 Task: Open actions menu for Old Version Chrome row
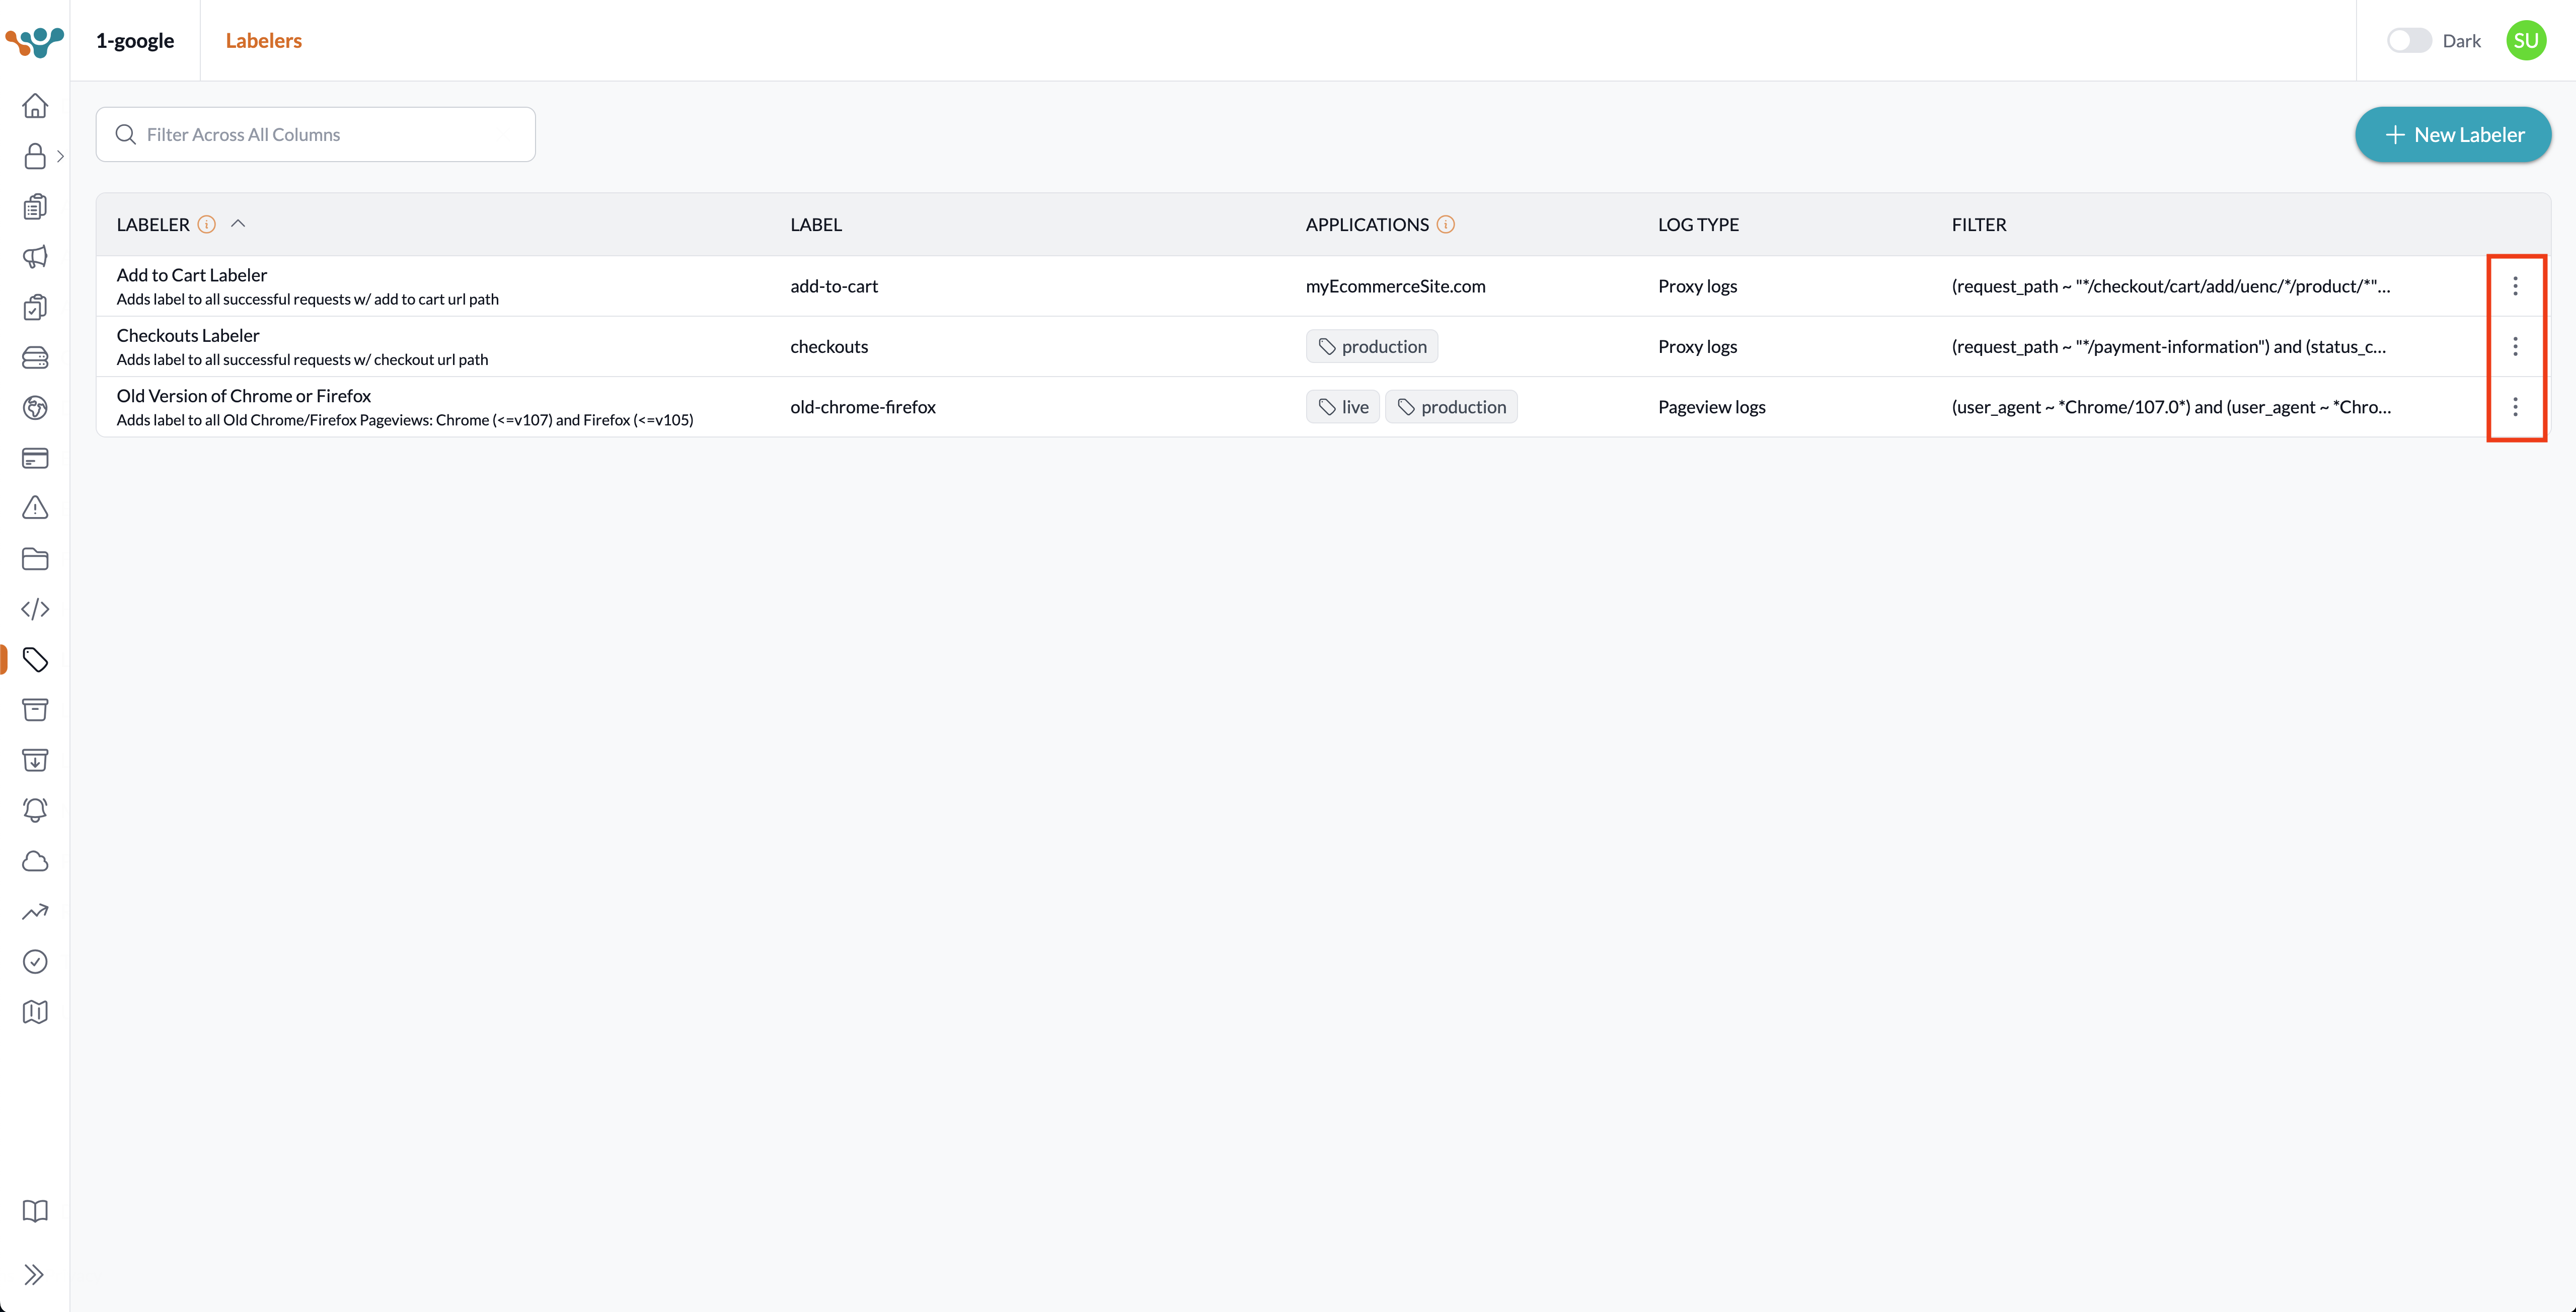pos(2515,407)
